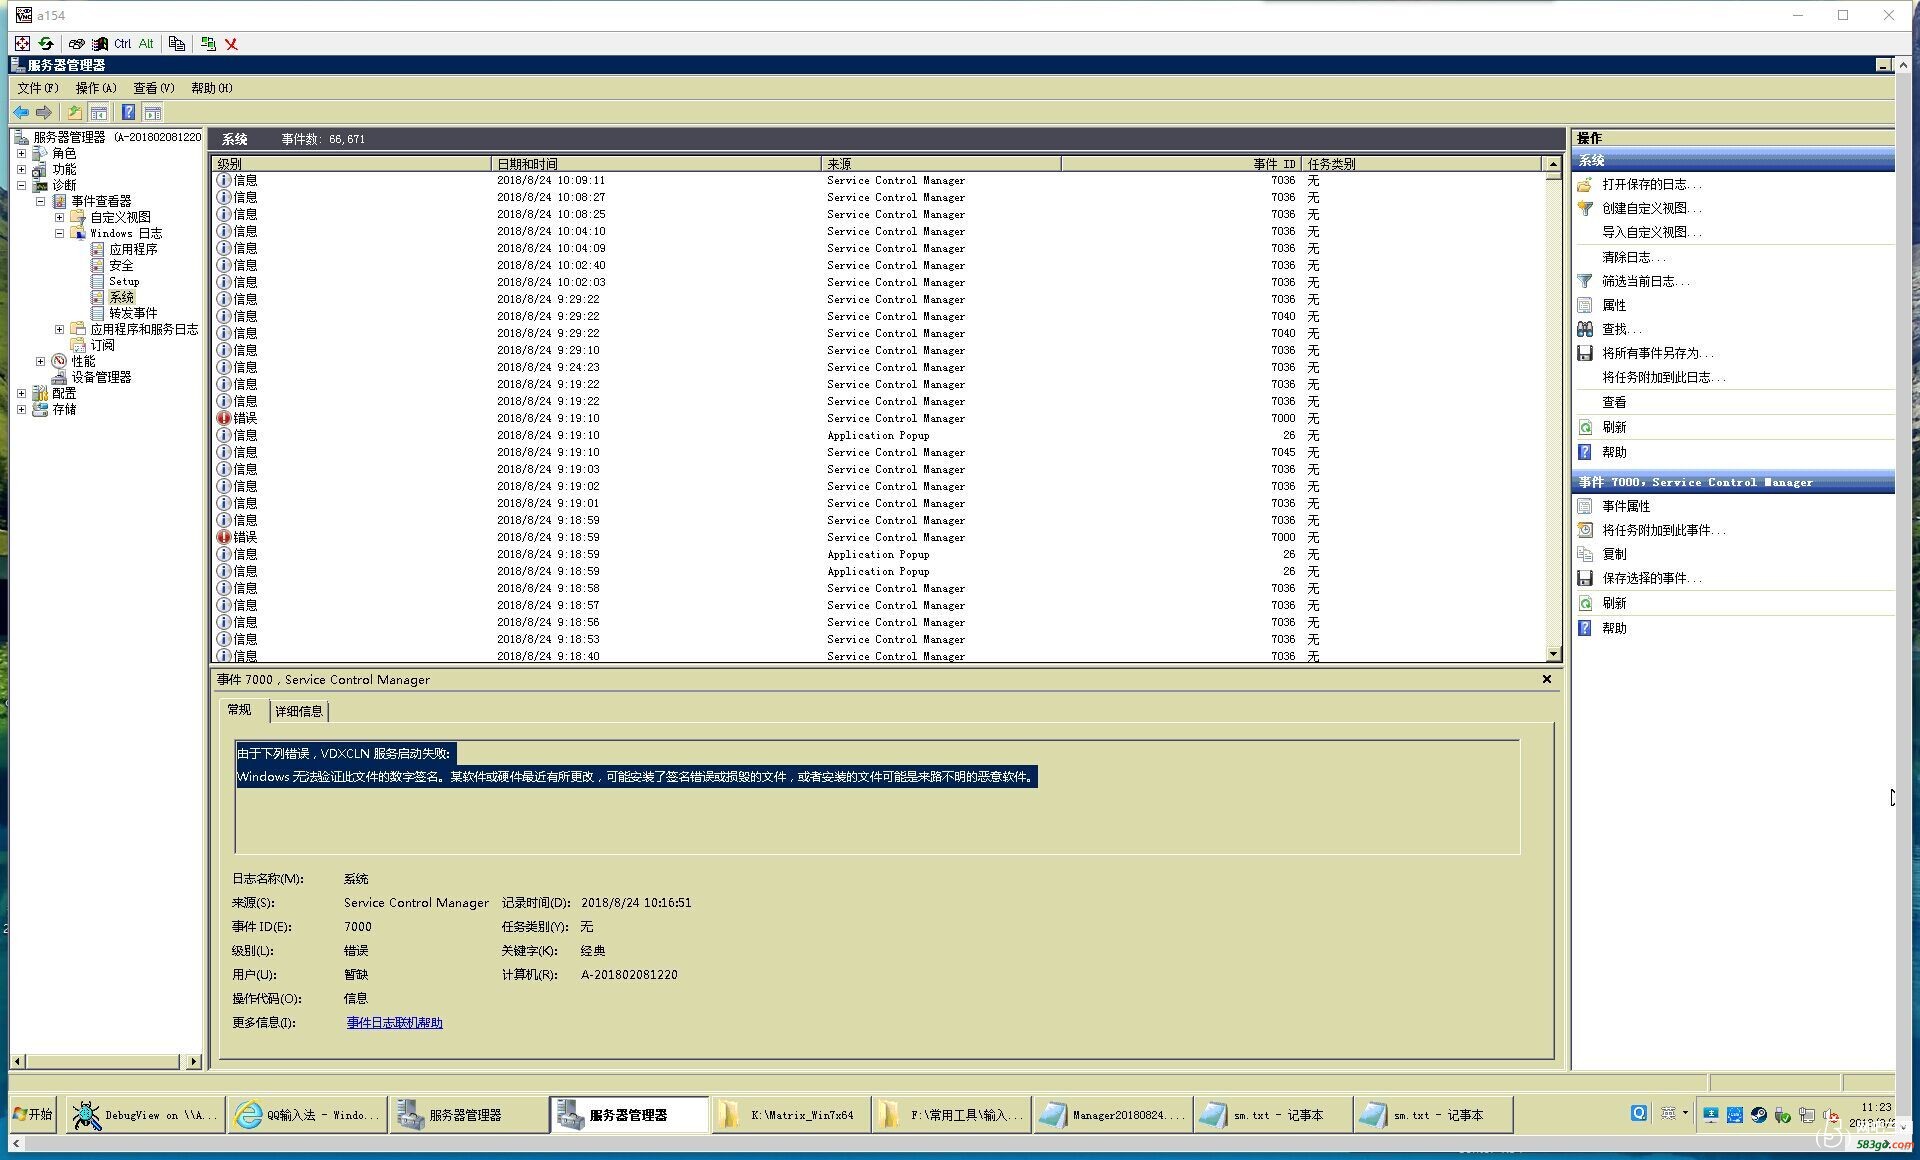Viewport: 1920px width, 1160px height.
Task: Click 清除日志 in actions pane
Action: click(x=1626, y=257)
